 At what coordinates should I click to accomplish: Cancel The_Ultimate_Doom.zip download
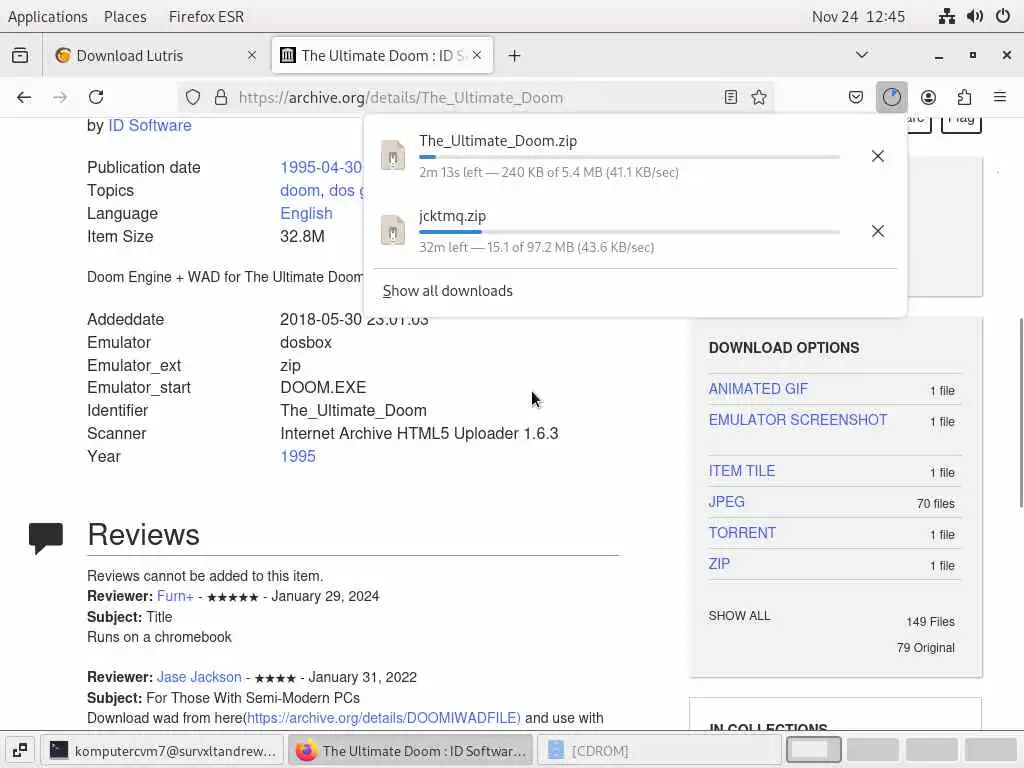click(878, 156)
